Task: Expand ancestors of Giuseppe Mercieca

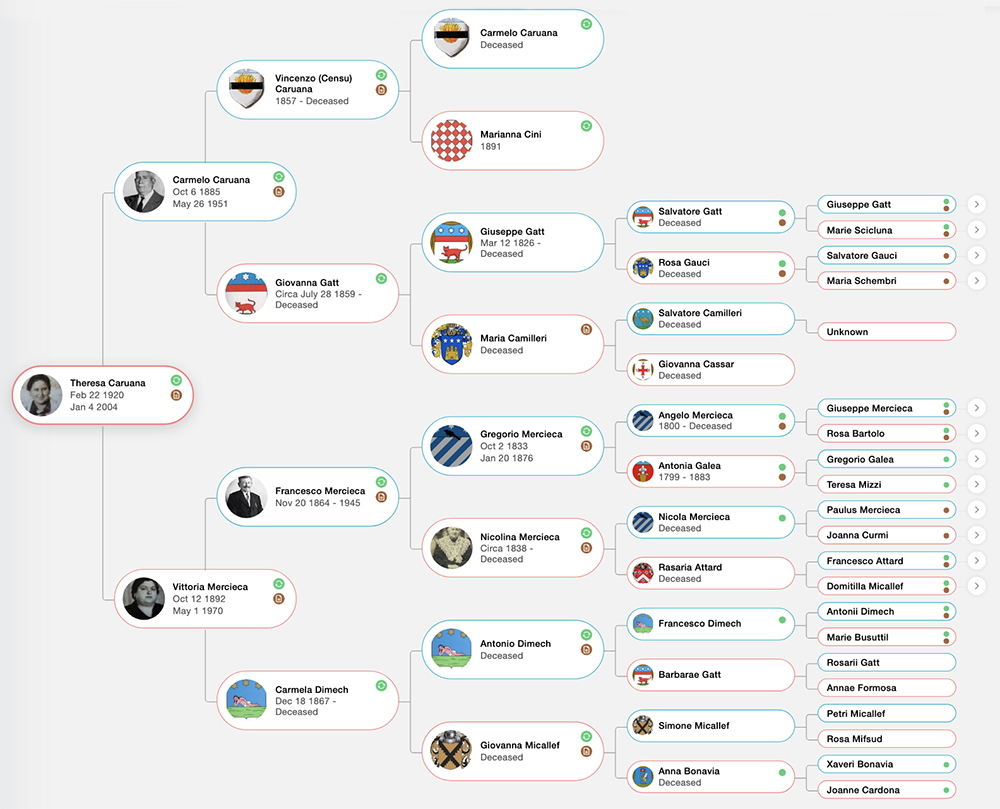Action: click(x=976, y=408)
